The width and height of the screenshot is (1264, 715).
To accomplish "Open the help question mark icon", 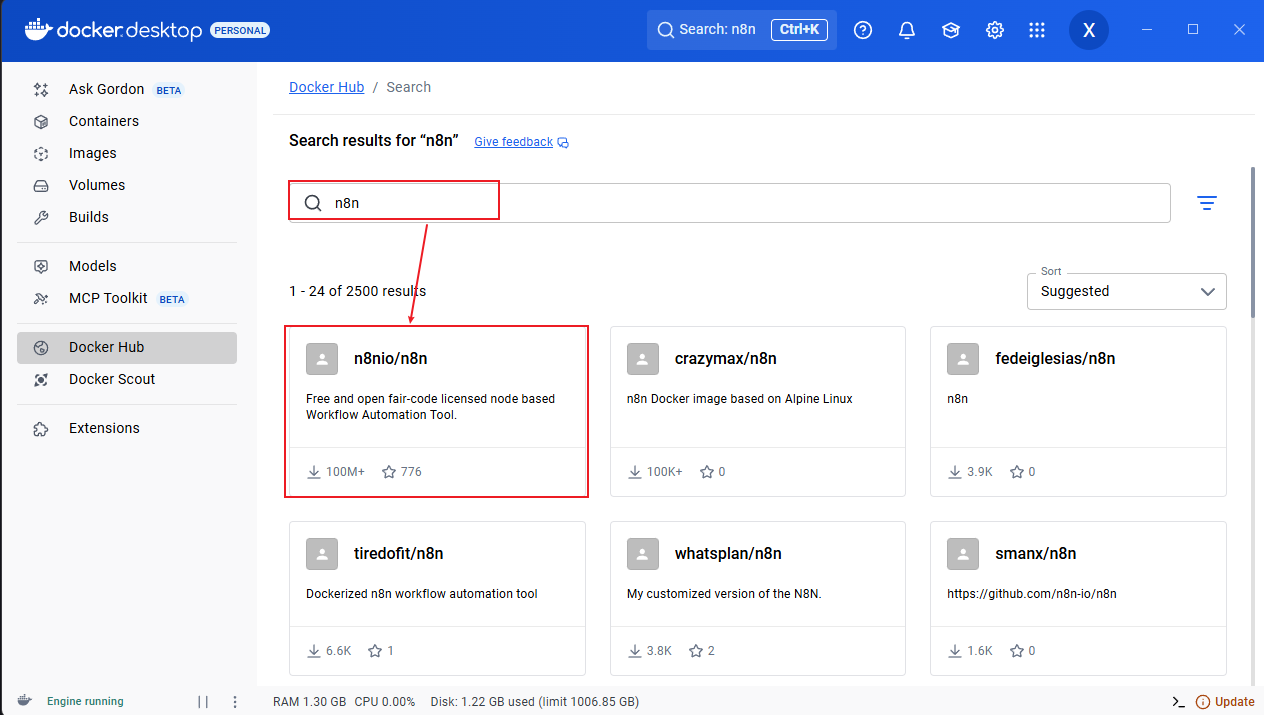I will (x=863, y=30).
